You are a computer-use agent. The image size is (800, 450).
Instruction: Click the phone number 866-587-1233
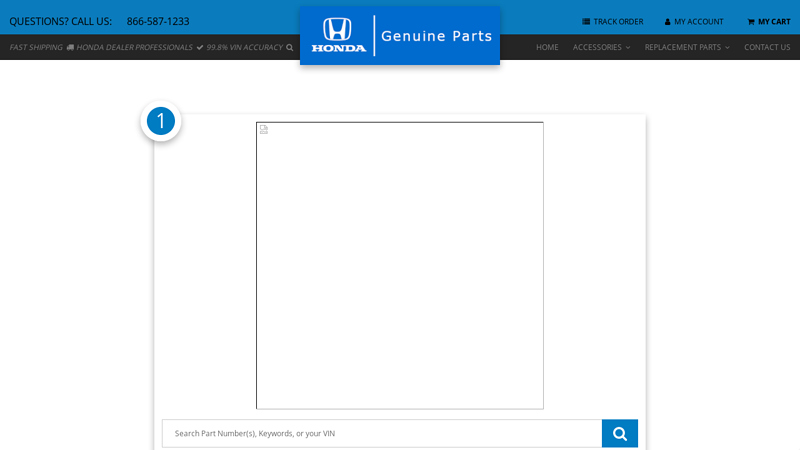[158, 21]
